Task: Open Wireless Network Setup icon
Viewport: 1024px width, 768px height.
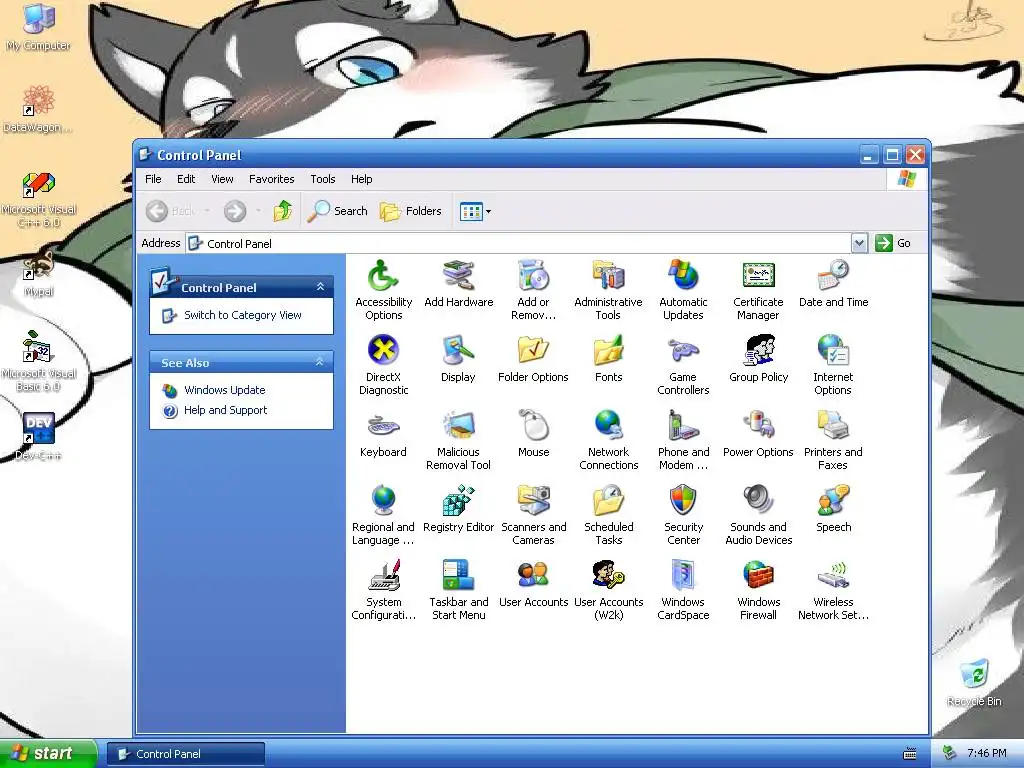Action: 833,576
